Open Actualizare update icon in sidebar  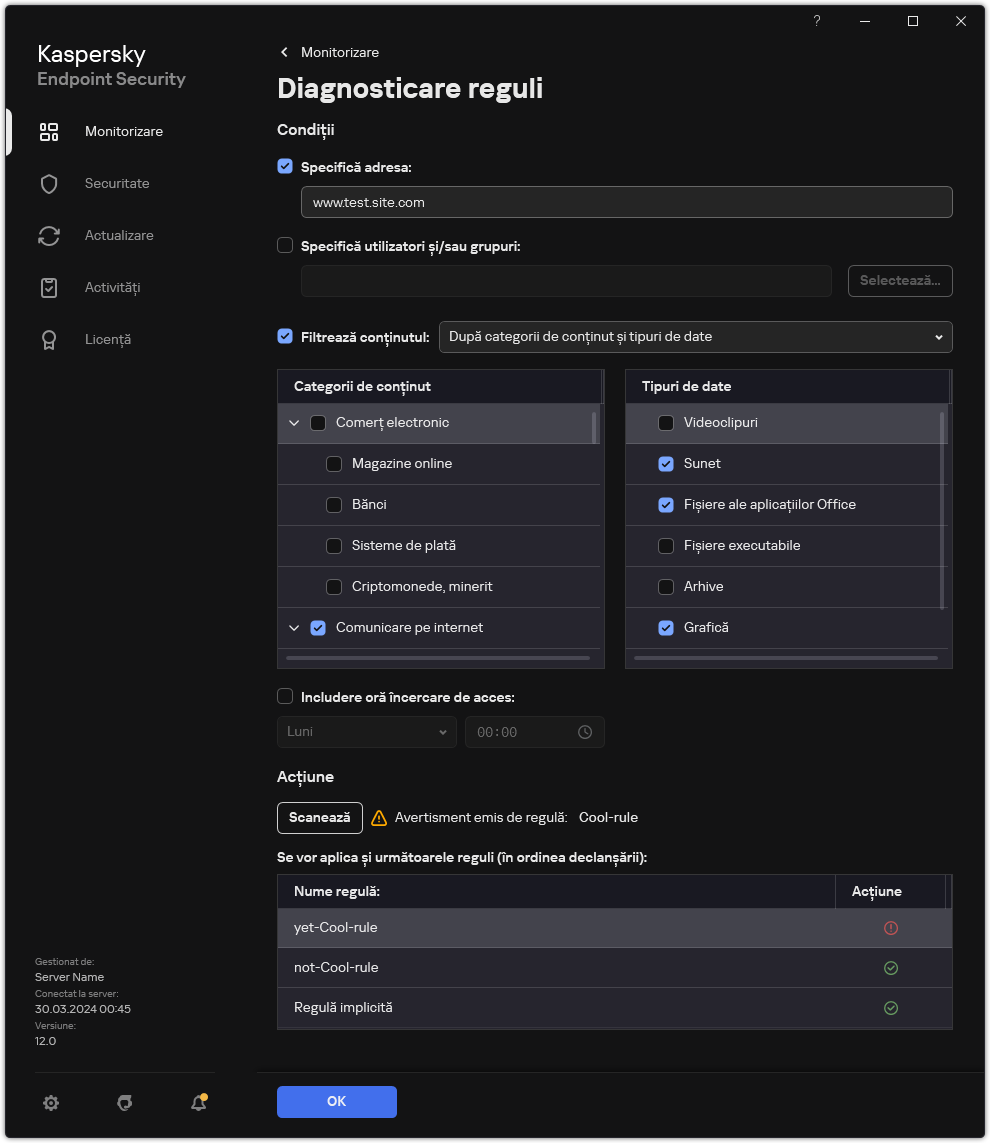(49, 235)
